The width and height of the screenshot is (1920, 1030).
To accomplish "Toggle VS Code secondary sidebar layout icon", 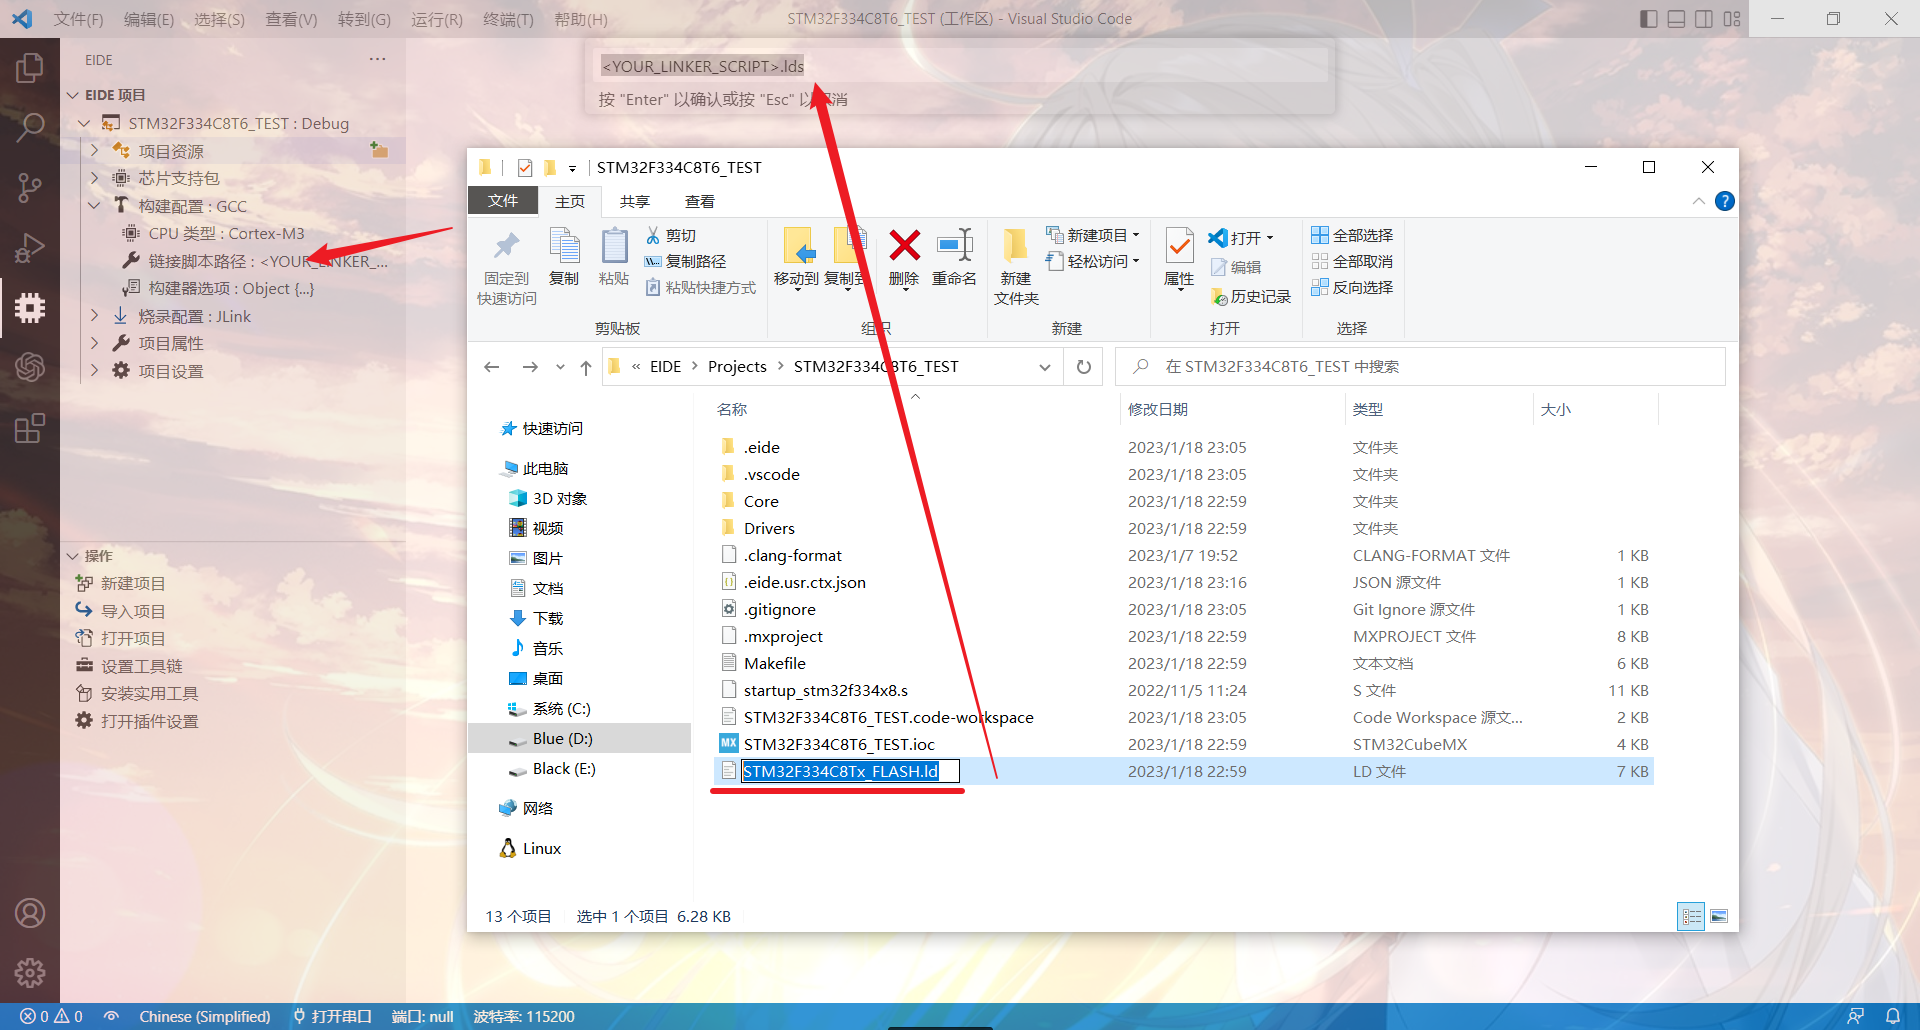I will 1705,19.
